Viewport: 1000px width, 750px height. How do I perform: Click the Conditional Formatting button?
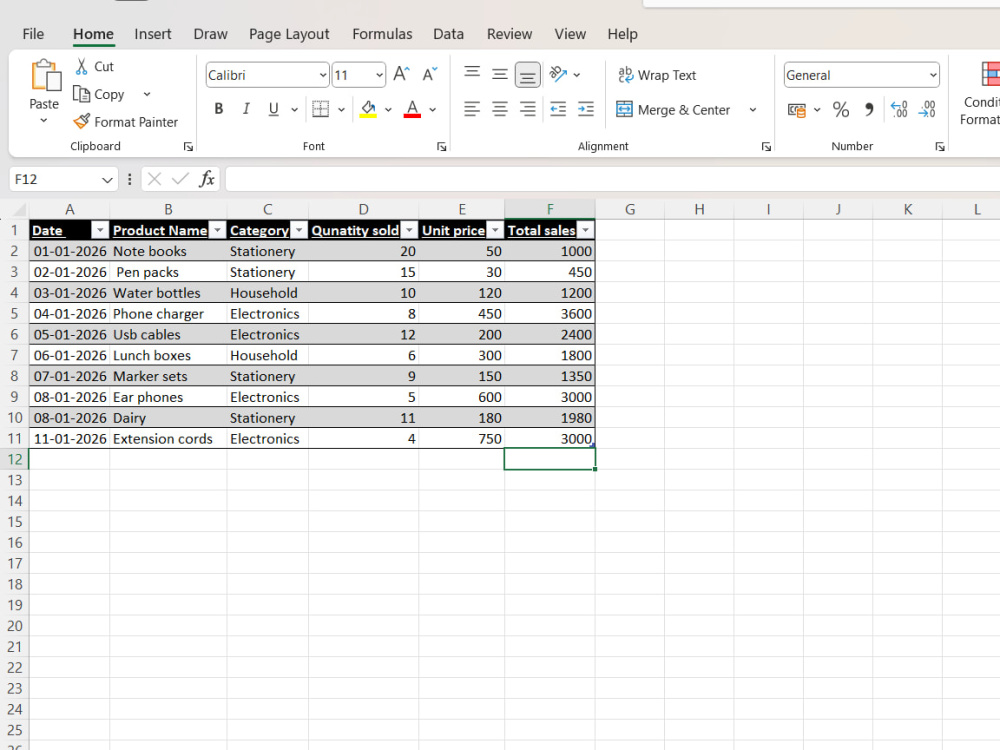point(981,94)
